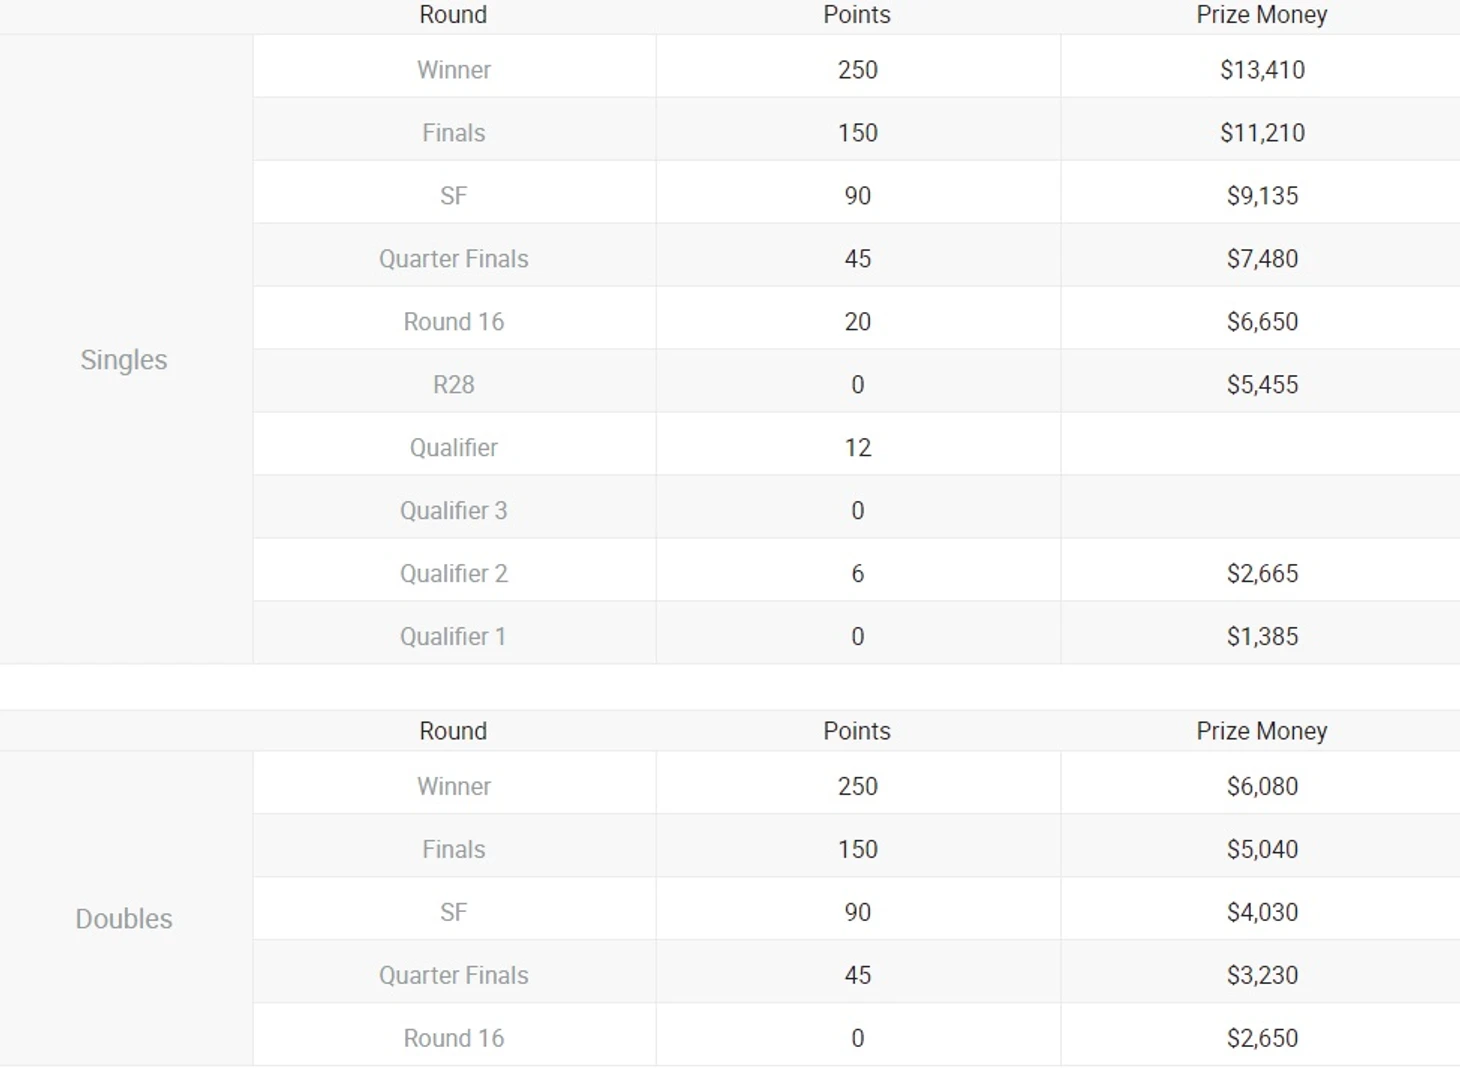Select the Qualifier 2 round label
The height and width of the screenshot is (1088, 1460).
coord(454,574)
